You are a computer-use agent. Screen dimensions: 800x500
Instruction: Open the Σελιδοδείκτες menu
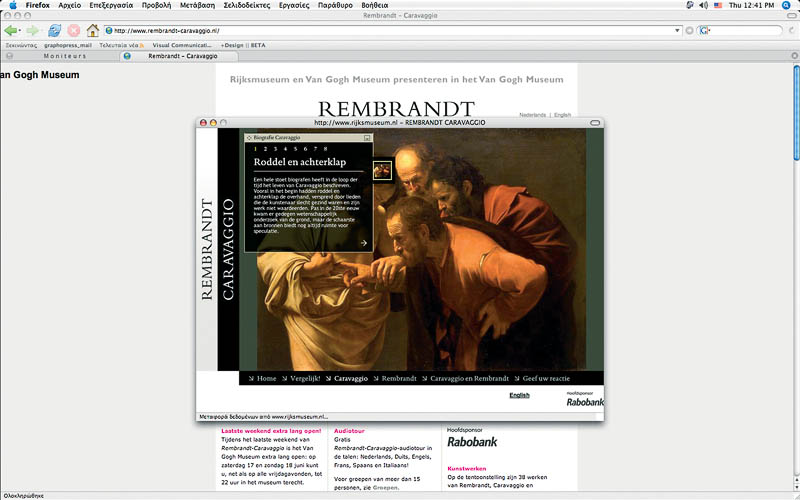pyautogui.click(x=247, y=5)
